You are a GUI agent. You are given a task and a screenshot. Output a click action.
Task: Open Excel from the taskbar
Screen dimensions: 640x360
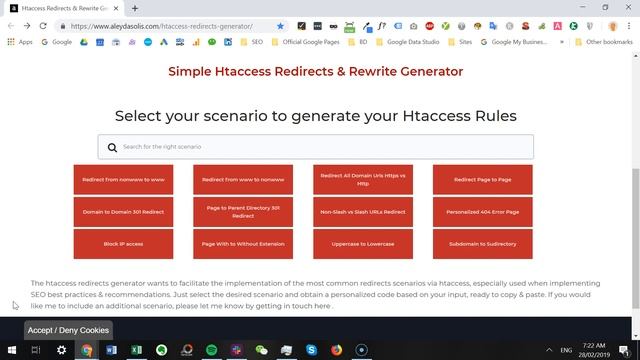point(137,350)
